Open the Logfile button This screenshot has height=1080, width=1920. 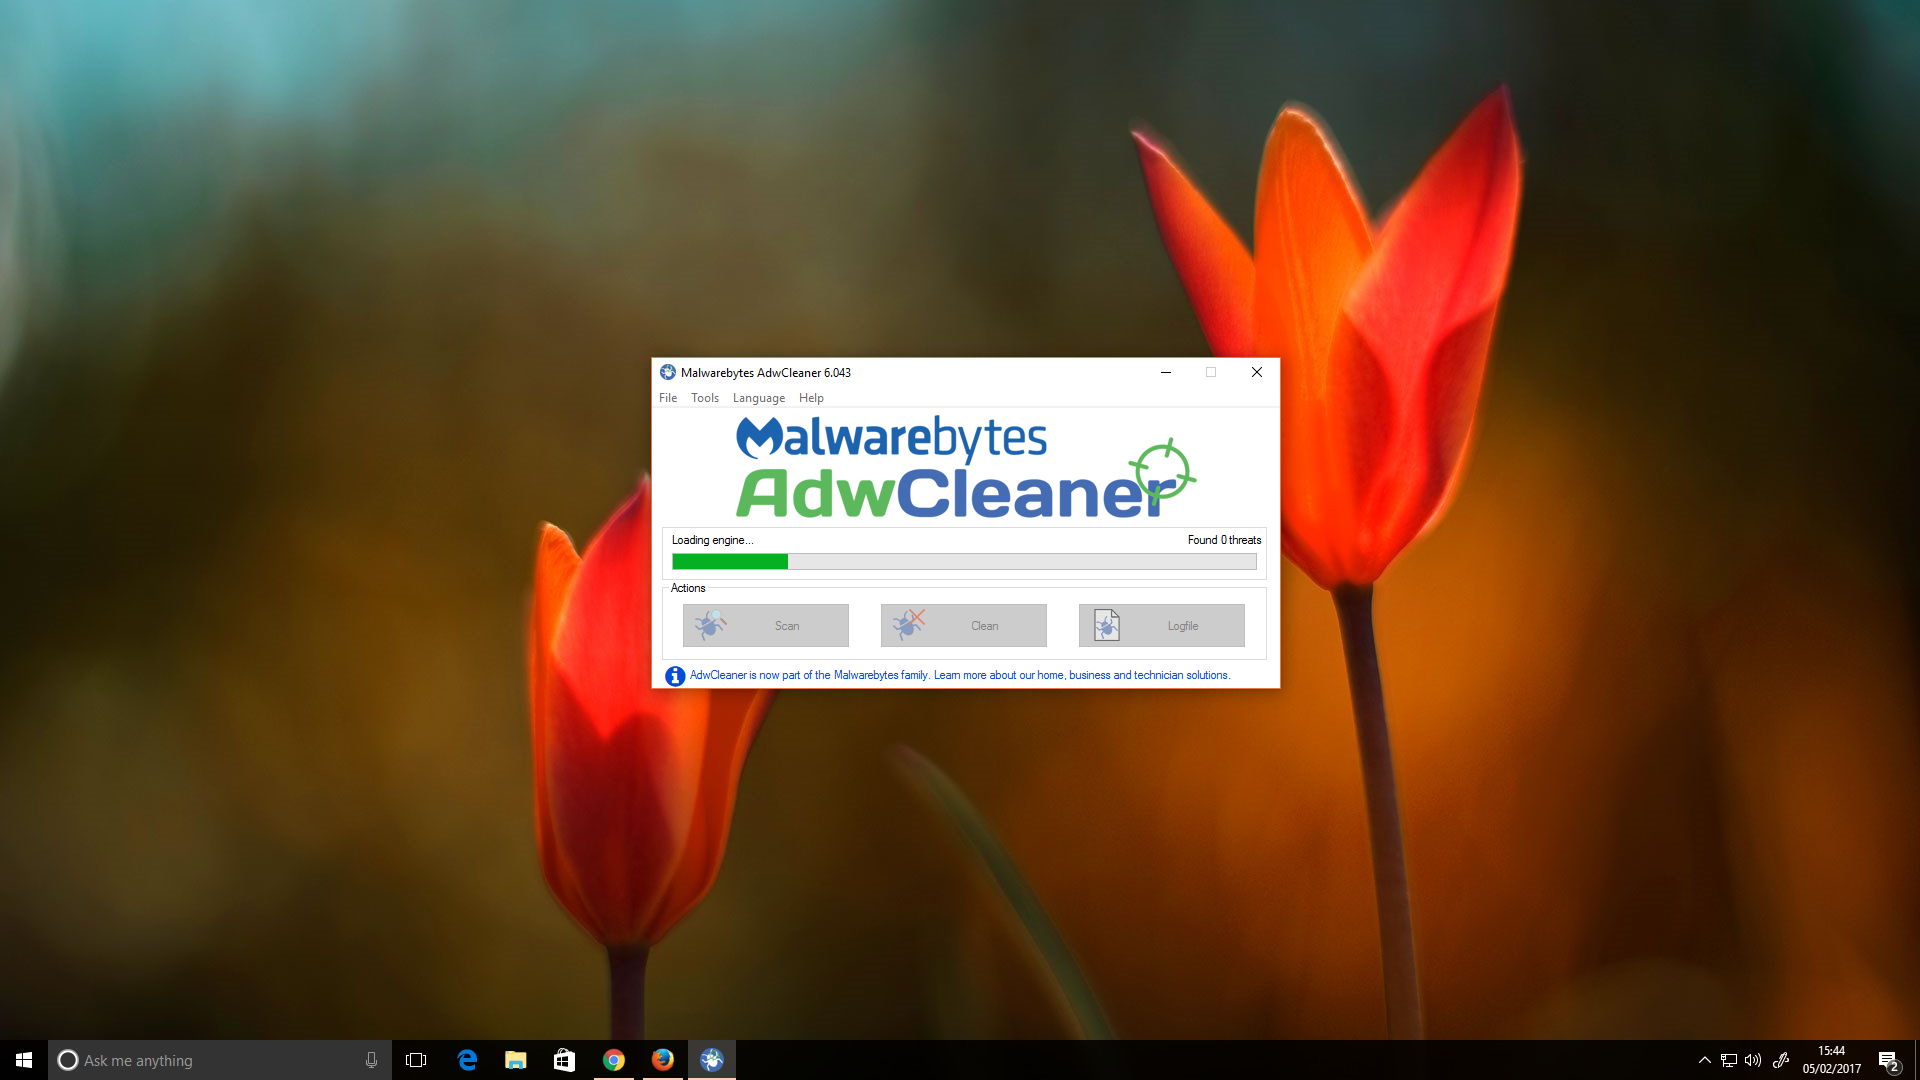click(x=1161, y=625)
